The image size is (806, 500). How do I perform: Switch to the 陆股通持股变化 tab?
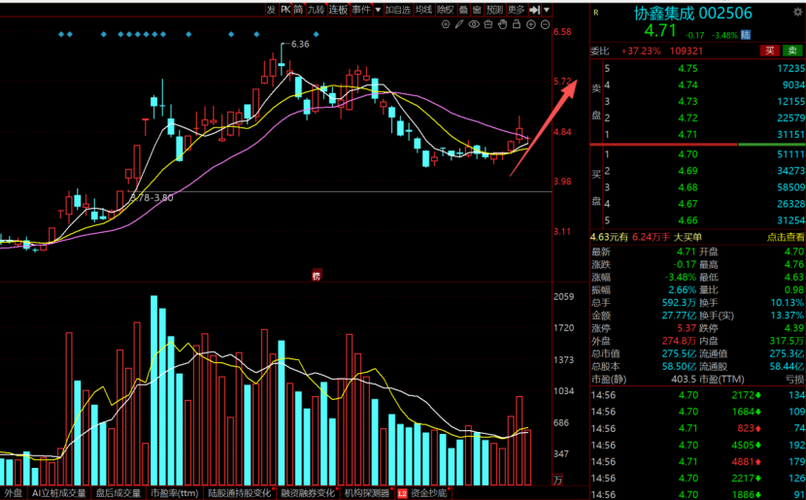[x=239, y=493]
